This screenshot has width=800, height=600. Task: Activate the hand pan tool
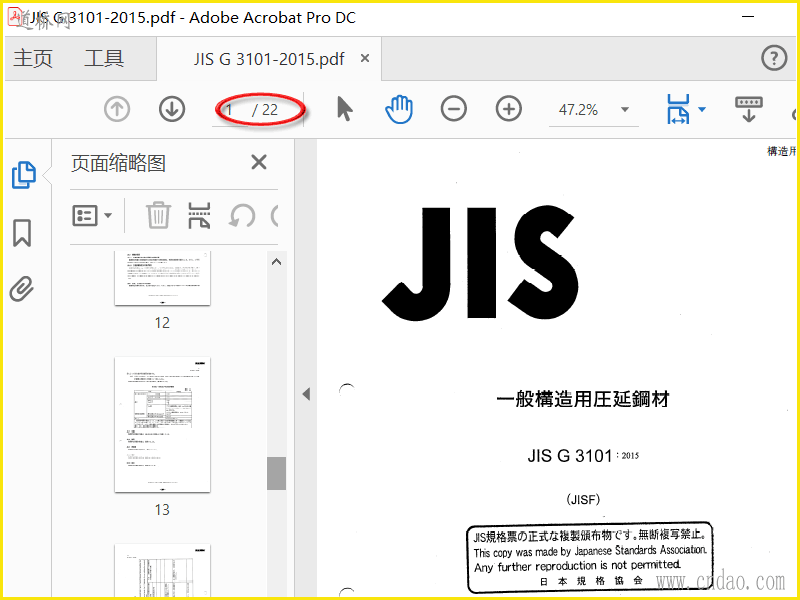(x=398, y=109)
